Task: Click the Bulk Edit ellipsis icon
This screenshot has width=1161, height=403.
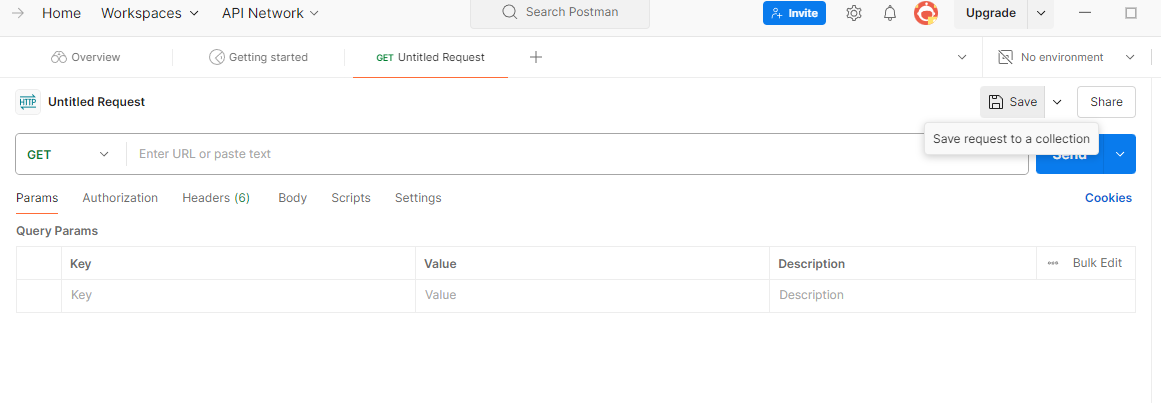Action: (1053, 263)
